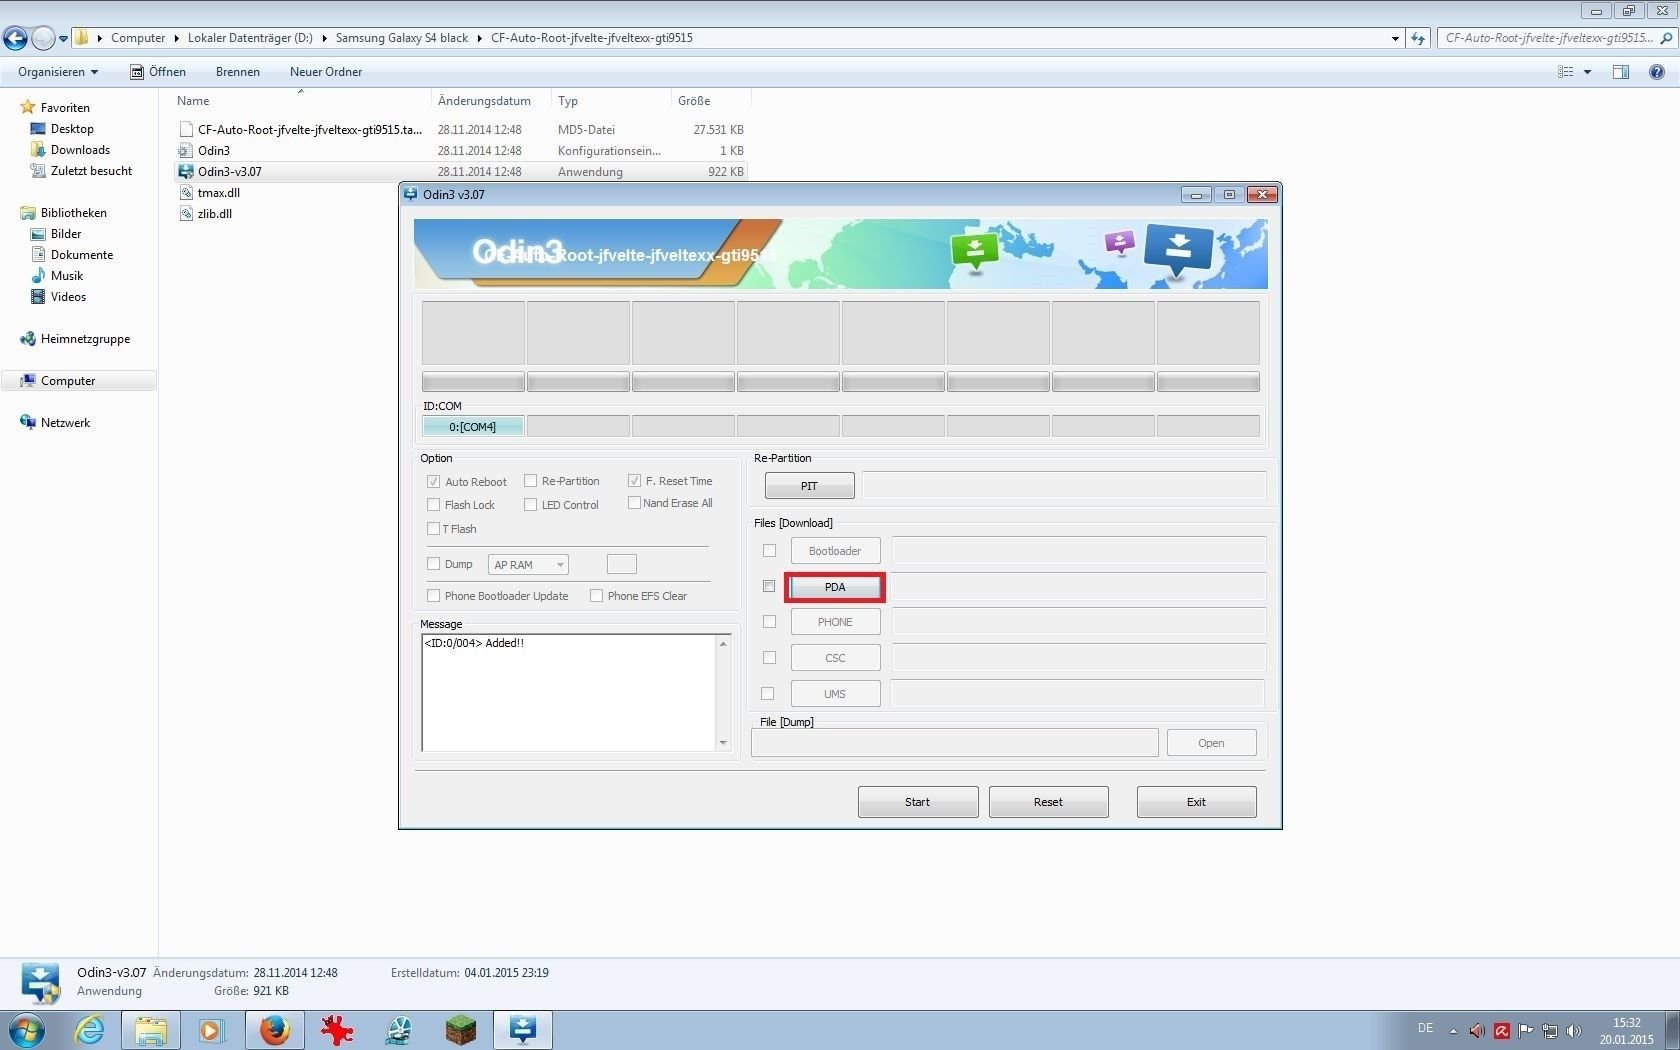This screenshot has width=1680, height=1050.
Task: Click the 0:[COM4] ID:COM box
Action: (473, 427)
